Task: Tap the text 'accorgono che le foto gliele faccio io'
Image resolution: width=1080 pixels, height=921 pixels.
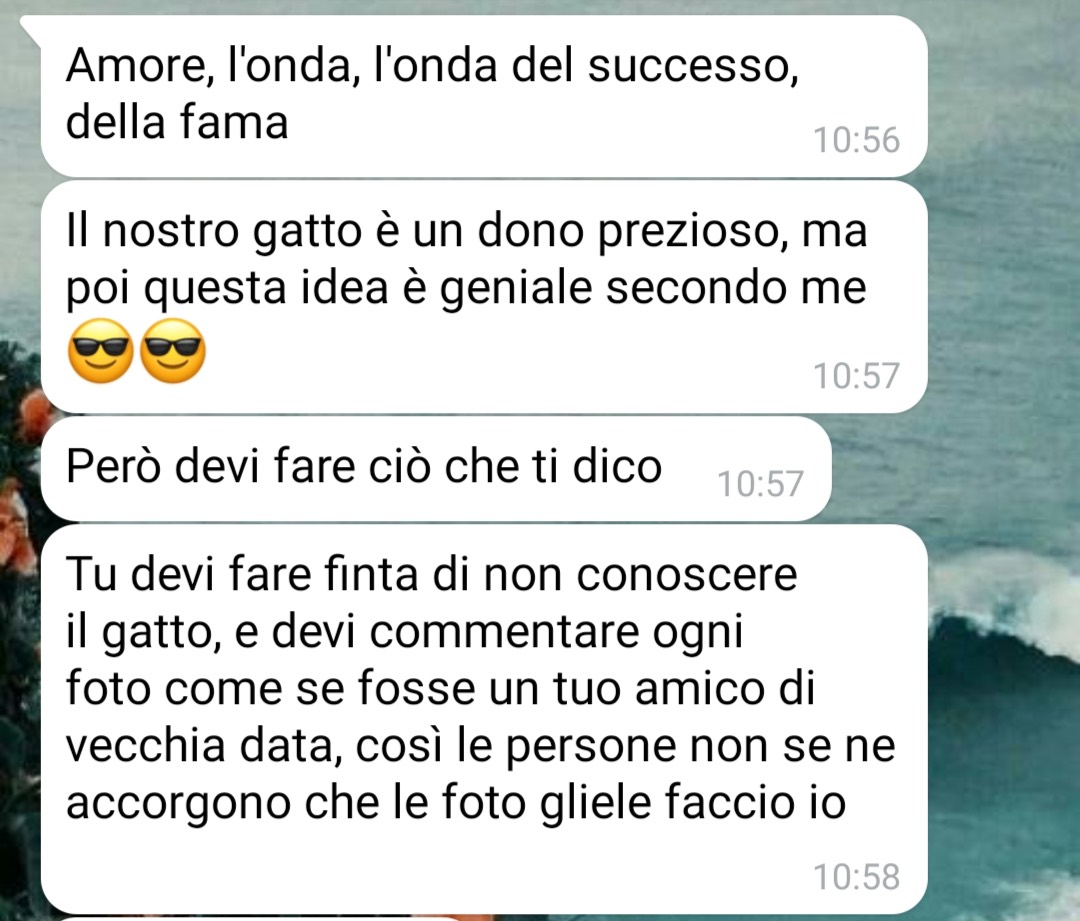Action: tap(455, 803)
